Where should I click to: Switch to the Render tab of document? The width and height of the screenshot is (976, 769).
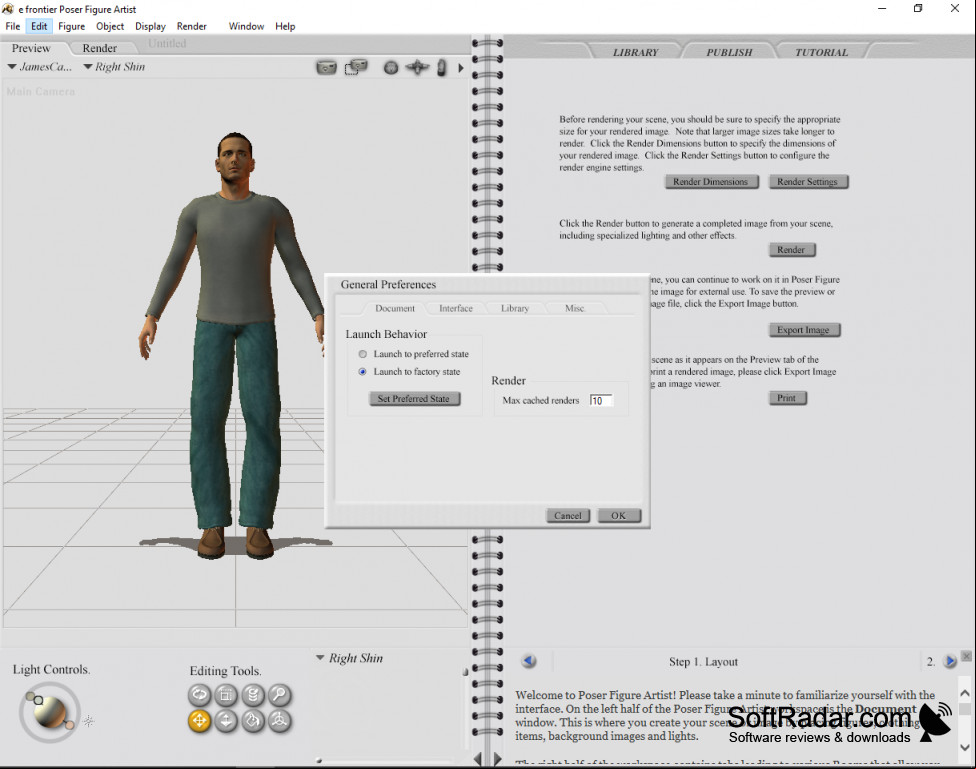click(100, 48)
